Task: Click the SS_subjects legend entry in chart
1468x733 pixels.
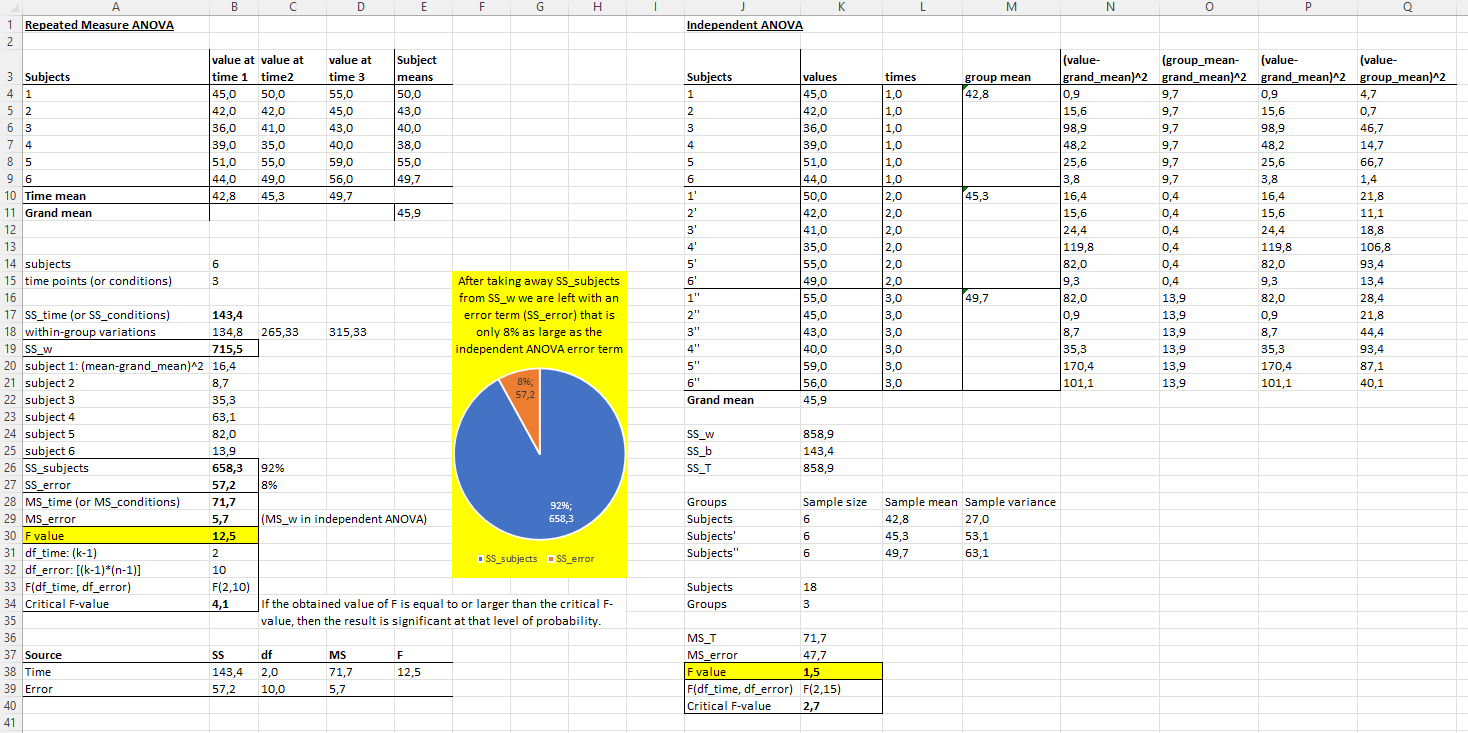Action: (x=506, y=559)
